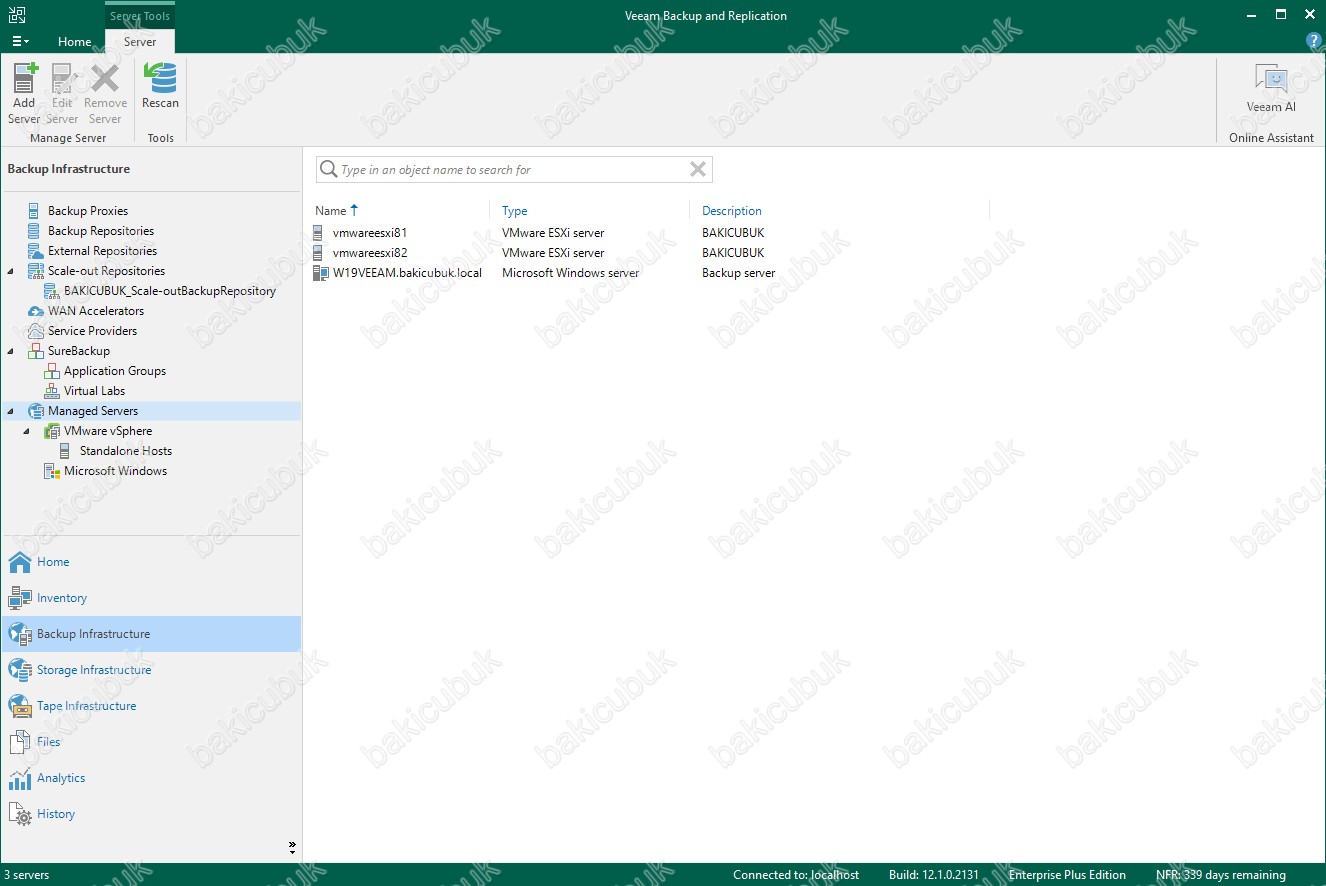Open the Storage Infrastructure view label
The height and width of the screenshot is (886, 1326).
pyautogui.click(x=94, y=670)
